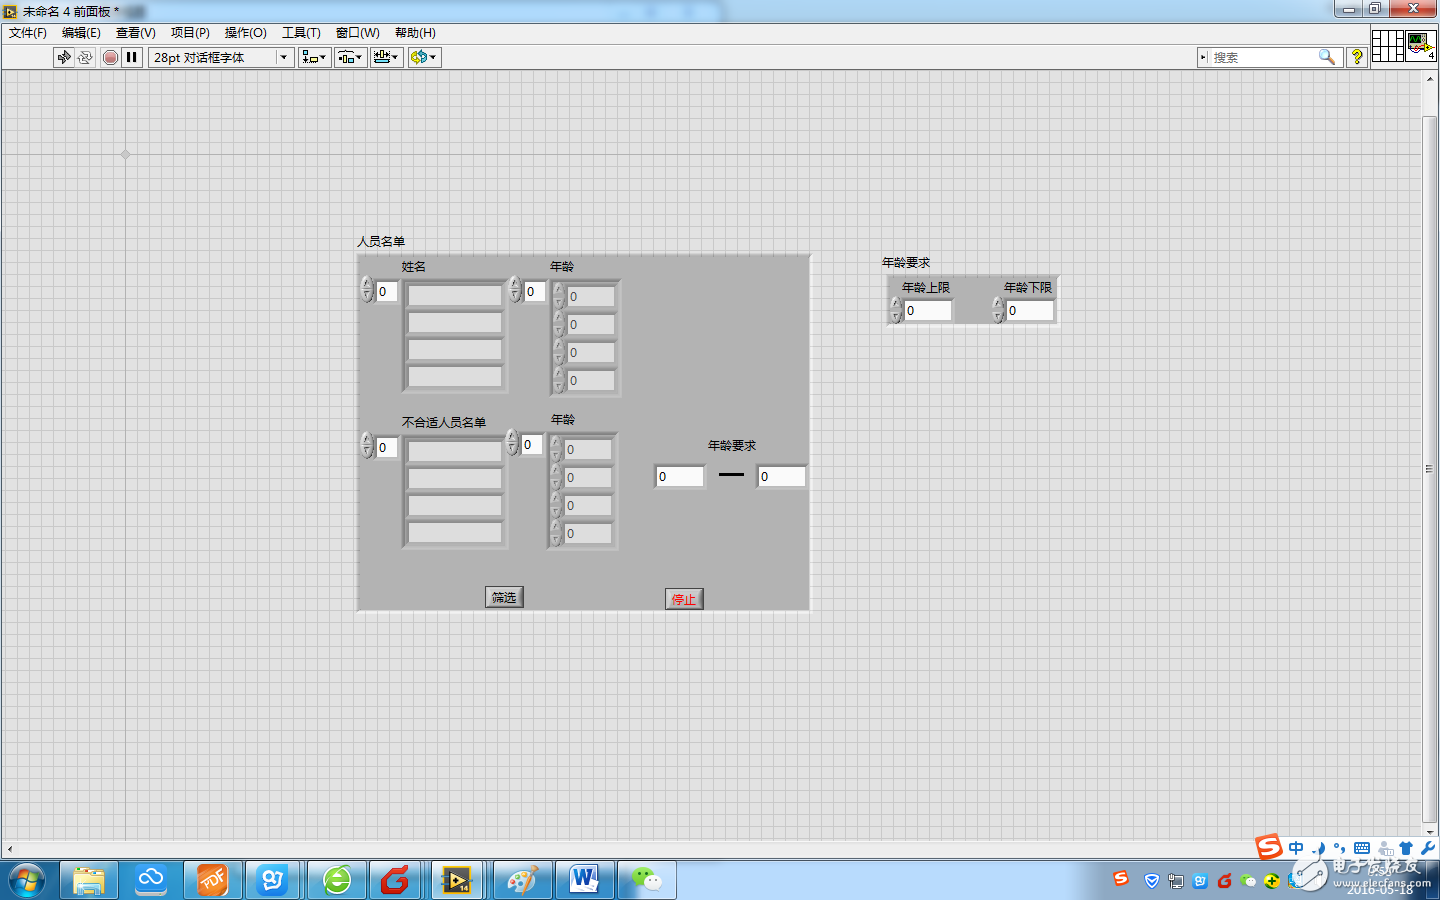The height and width of the screenshot is (900, 1440).
Task: Open the PDF application on the taskbar
Action: tap(213, 880)
